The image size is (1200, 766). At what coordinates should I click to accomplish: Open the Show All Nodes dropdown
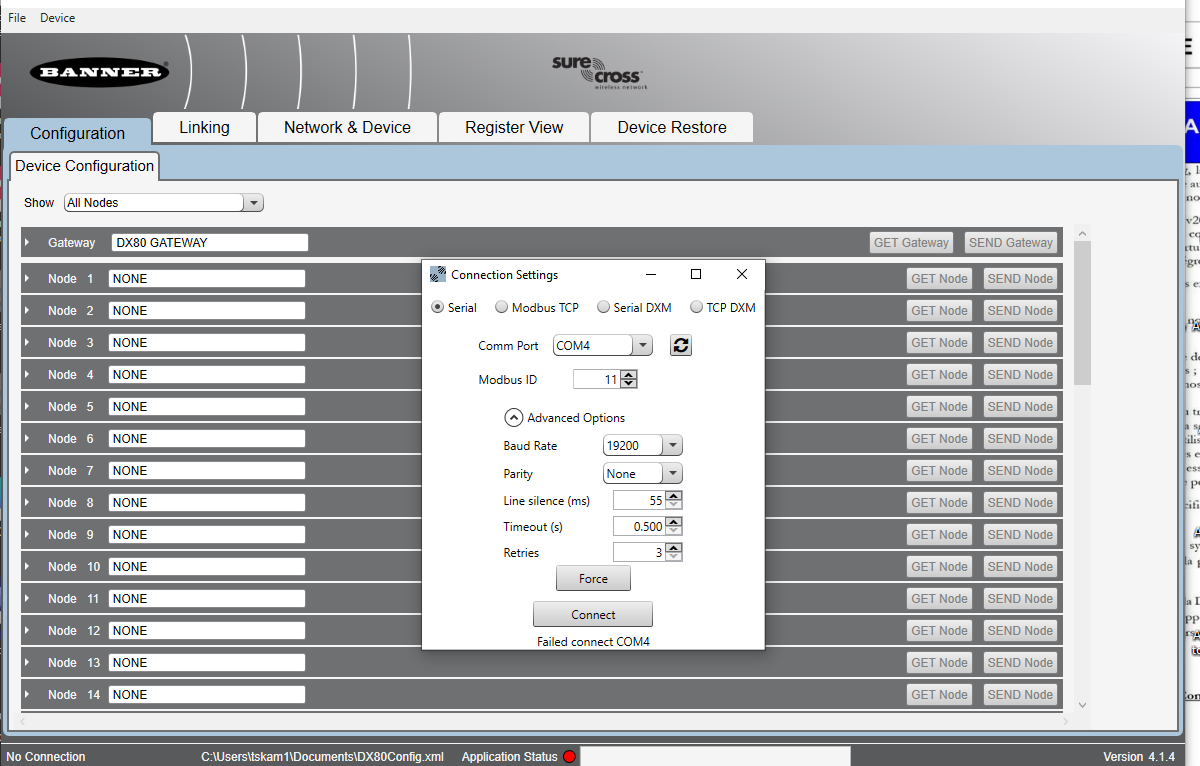pos(254,203)
